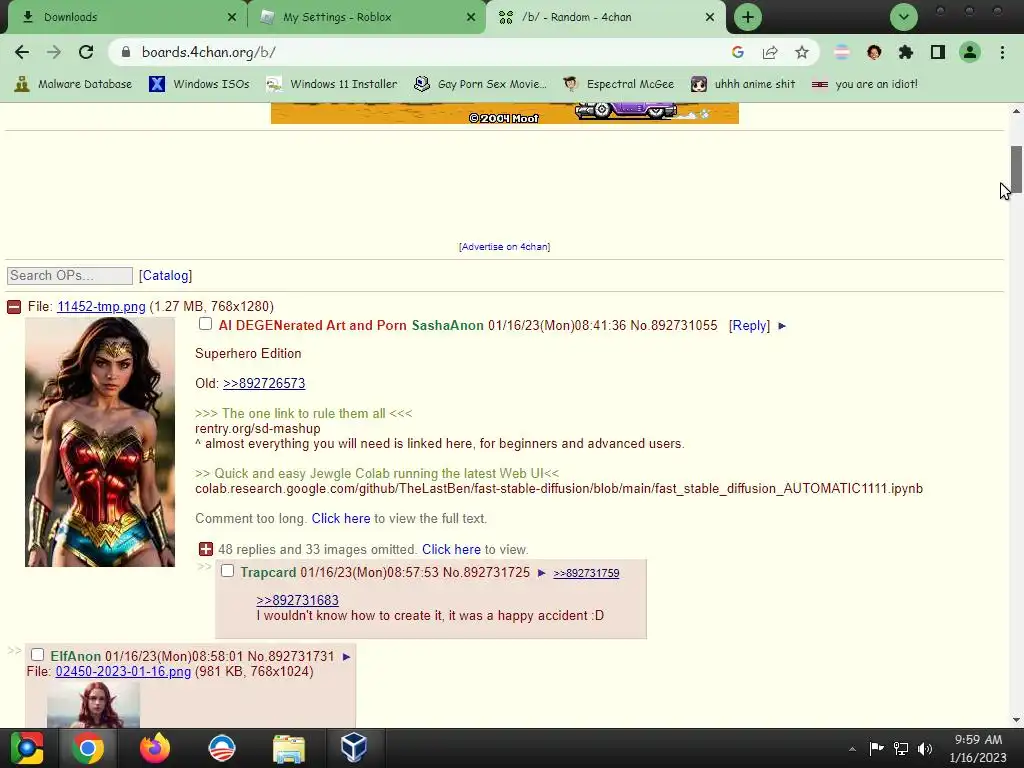Screen dimensions: 1024x768
Task: Collapse the thread with red minus icon
Action: [14, 307]
